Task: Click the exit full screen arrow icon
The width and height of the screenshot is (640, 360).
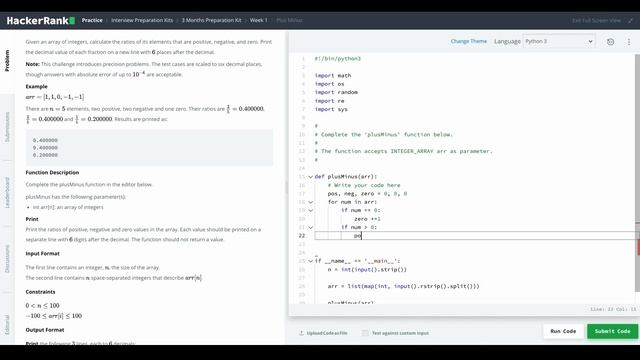Action: (630, 20)
